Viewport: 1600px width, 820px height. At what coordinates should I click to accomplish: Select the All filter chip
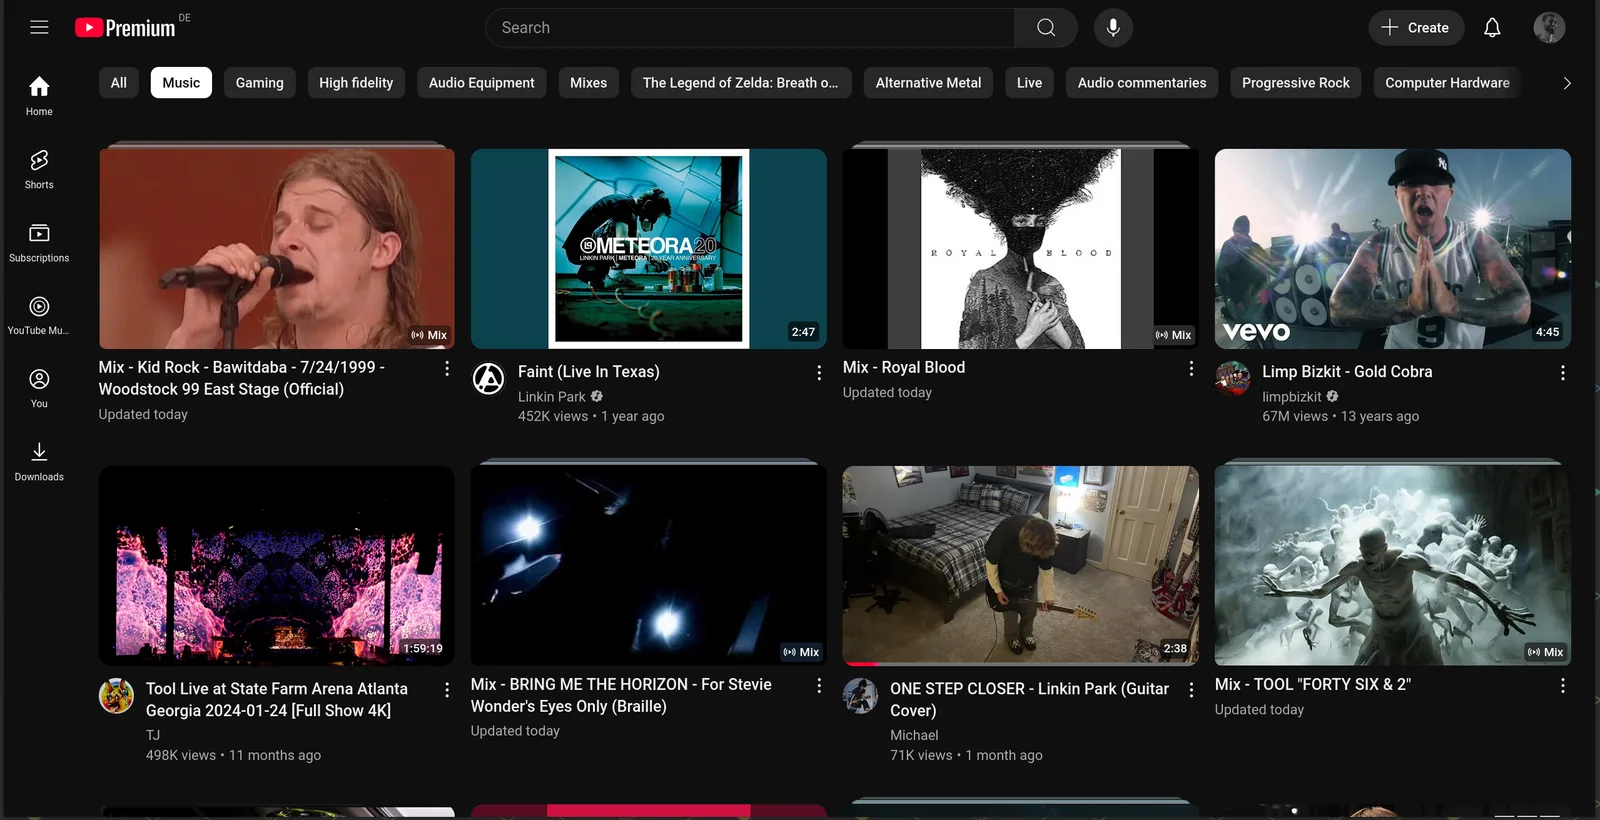tap(119, 83)
